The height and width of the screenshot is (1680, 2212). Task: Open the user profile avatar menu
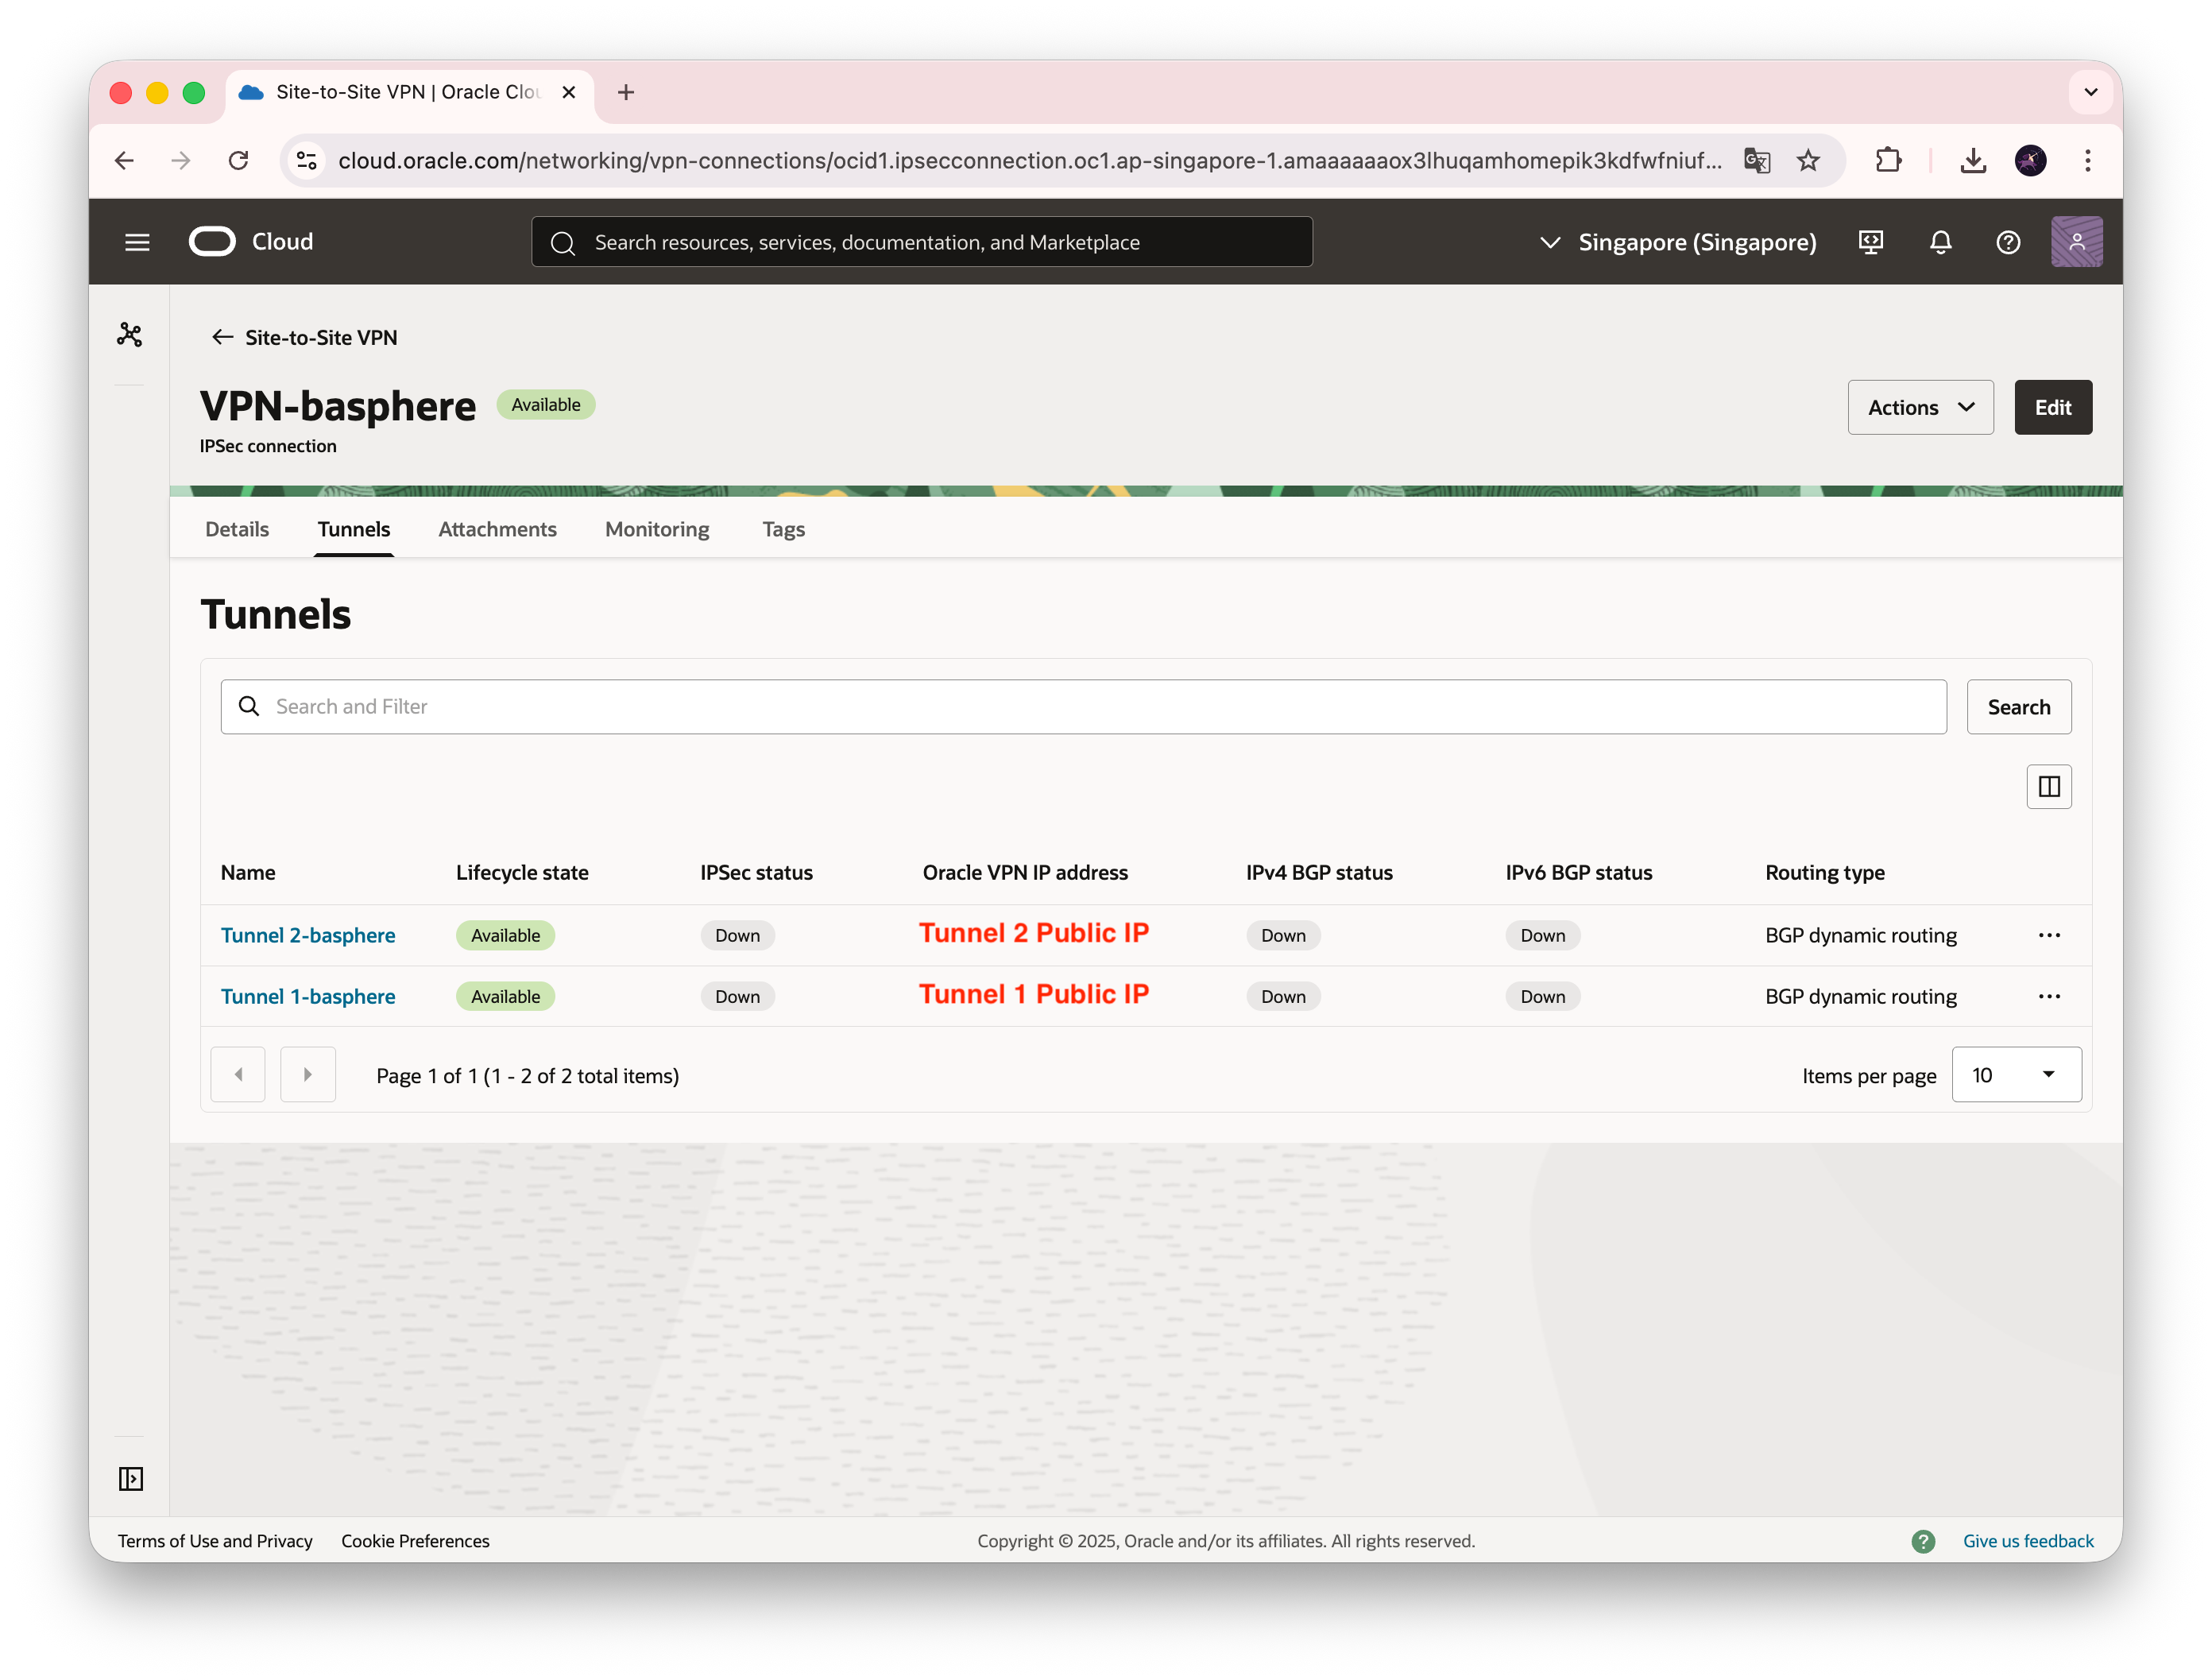pos(2076,242)
